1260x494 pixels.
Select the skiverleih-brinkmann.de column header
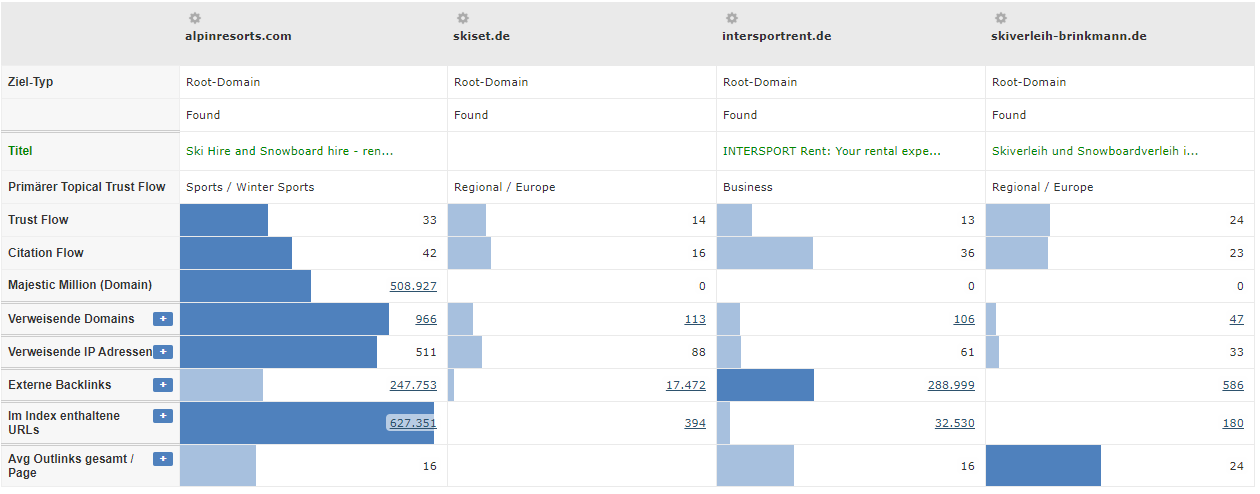(x=1069, y=36)
